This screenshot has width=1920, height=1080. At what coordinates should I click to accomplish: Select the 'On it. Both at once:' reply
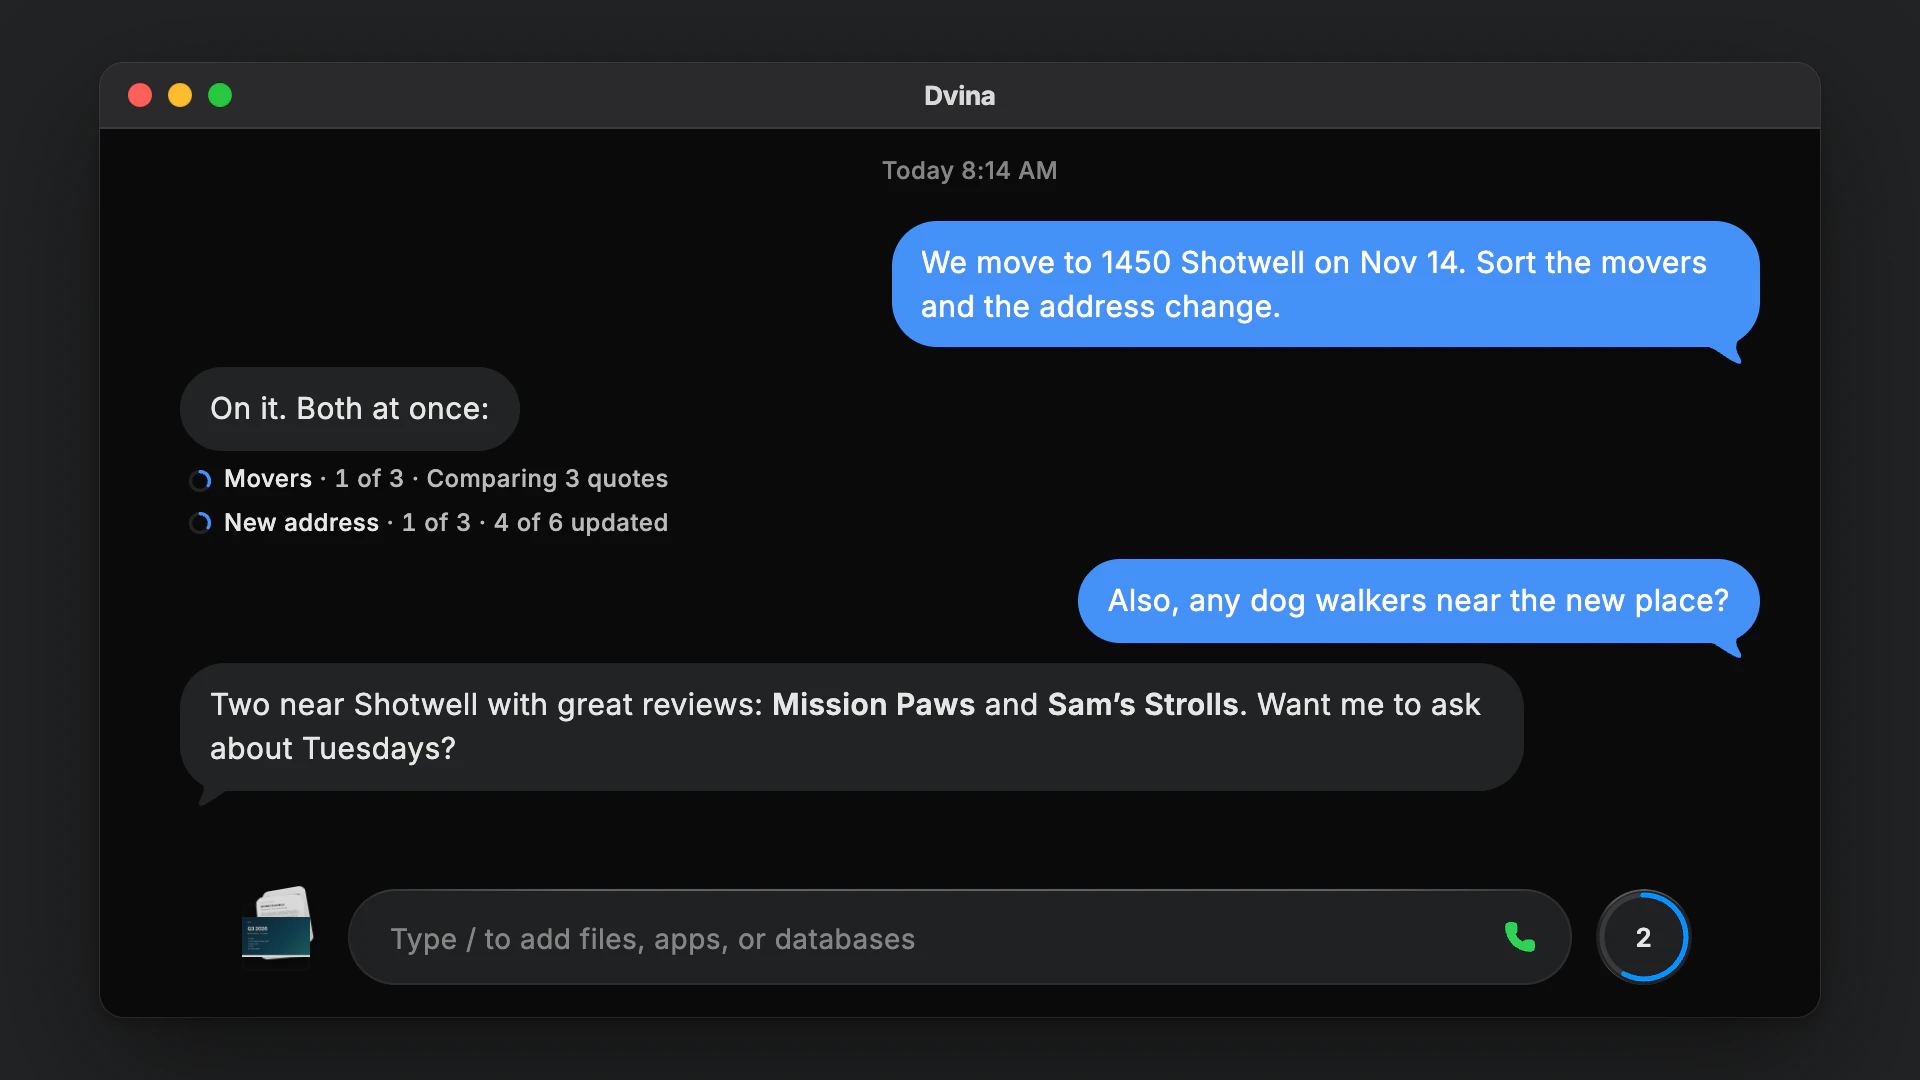tap(350, 409)
